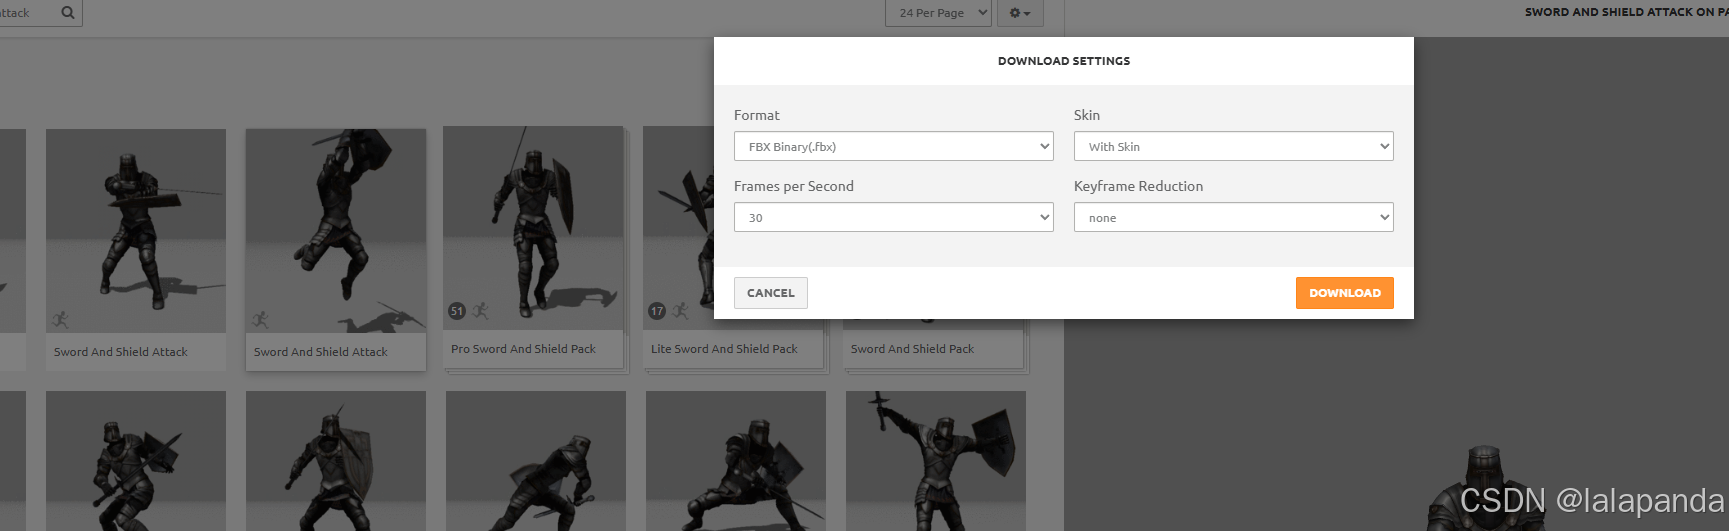This screenshot has height=531, width=1729.
Task: Click the Sword And Shield Attack heading in preview panel
Action: [1626, 12]
